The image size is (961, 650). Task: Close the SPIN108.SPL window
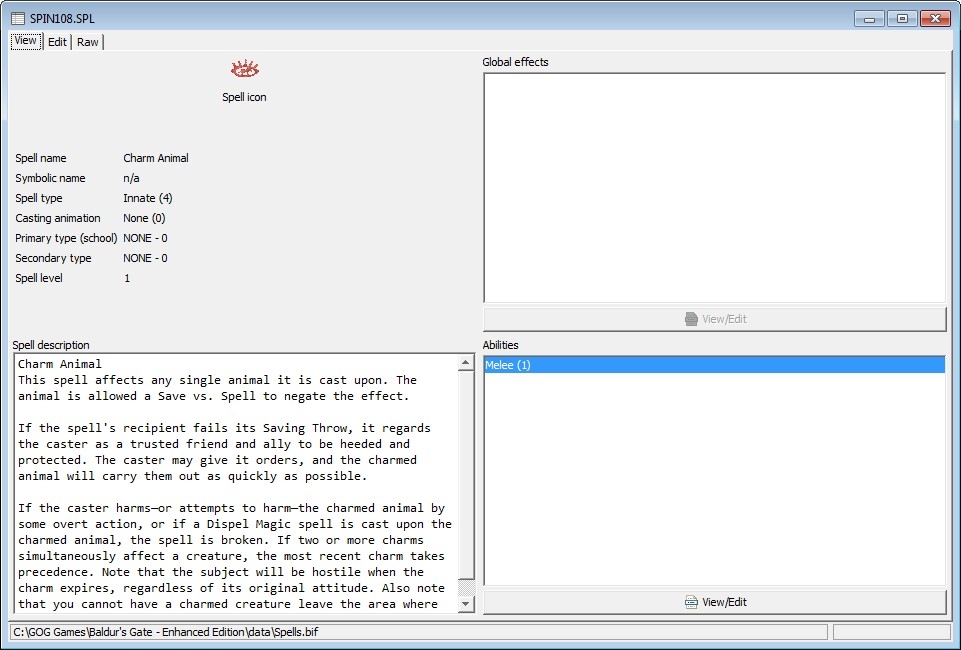[935, 18]
